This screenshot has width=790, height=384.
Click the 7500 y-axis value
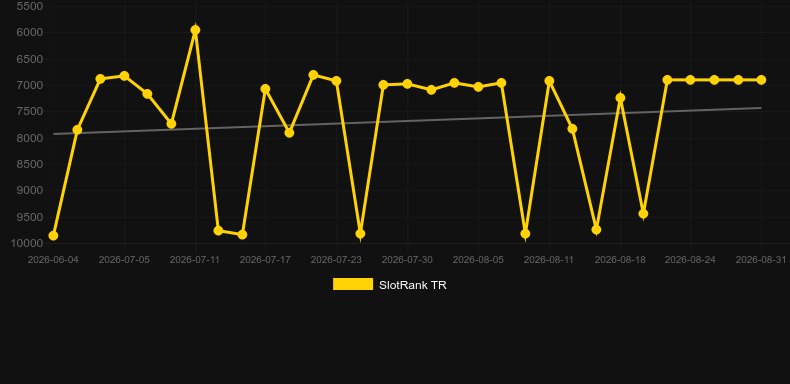30,112
